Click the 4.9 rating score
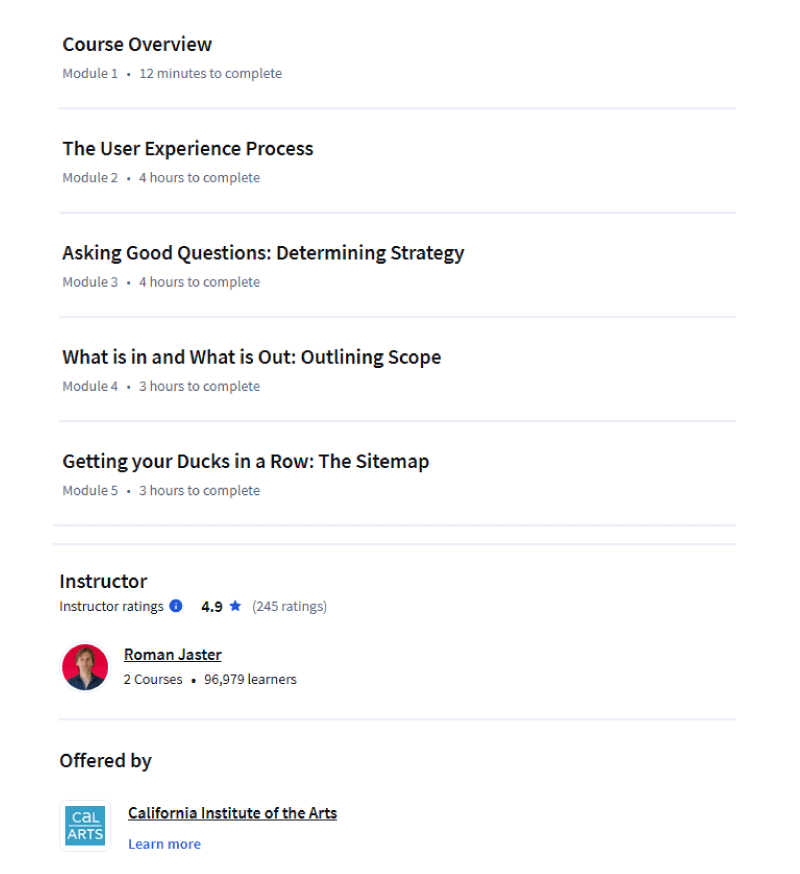Screen dimensions: 800x874 [x=212, y=606]
